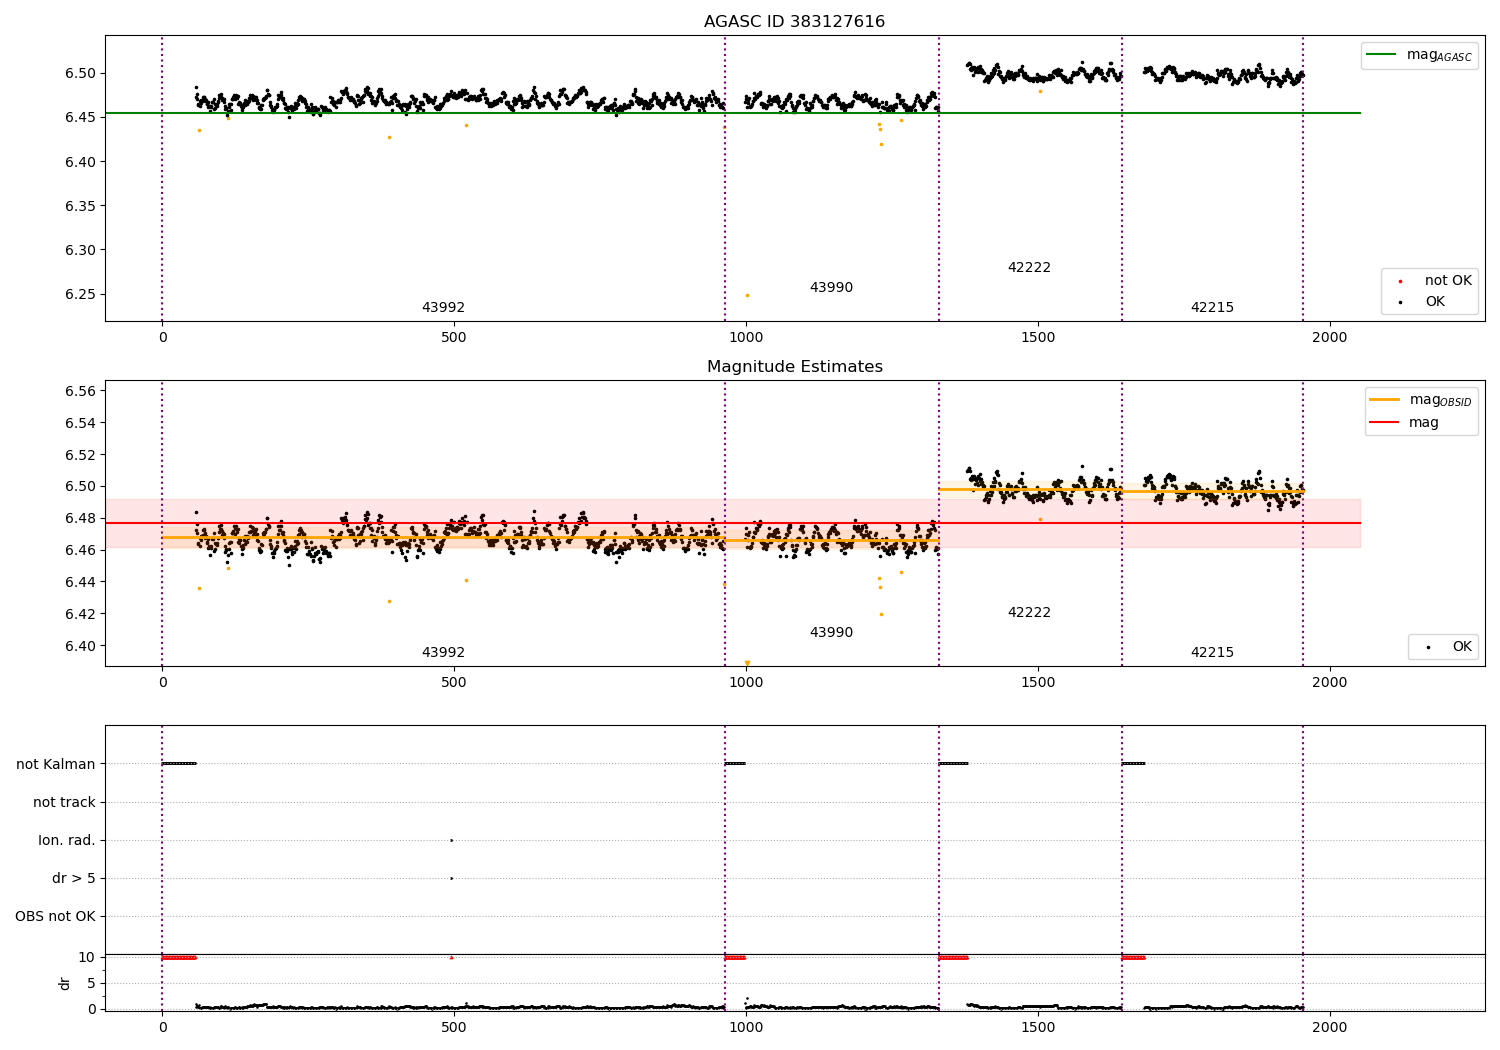
Task: Click obsid label 42222 in Magnitude Estimates plot
Action: click(x=1029, y=613)
